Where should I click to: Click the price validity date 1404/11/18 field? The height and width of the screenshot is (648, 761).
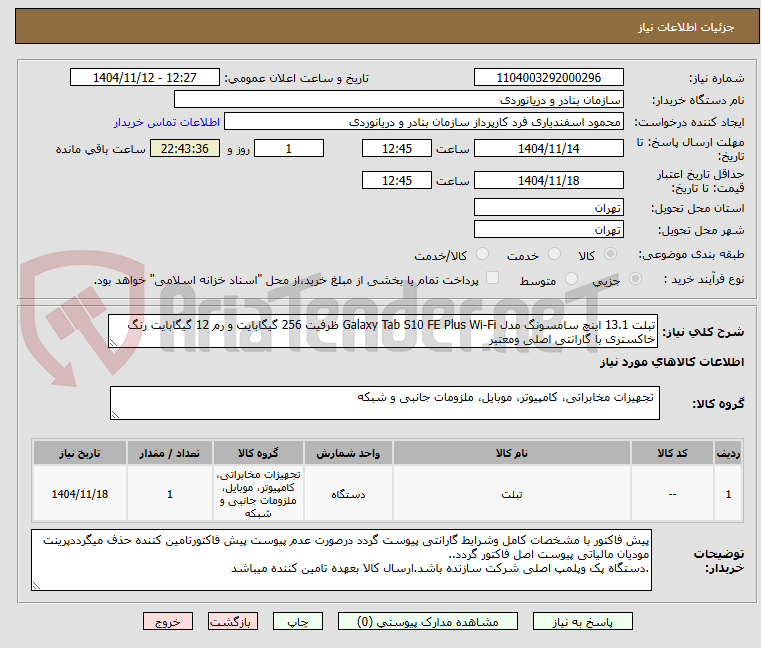pos(548,180)
